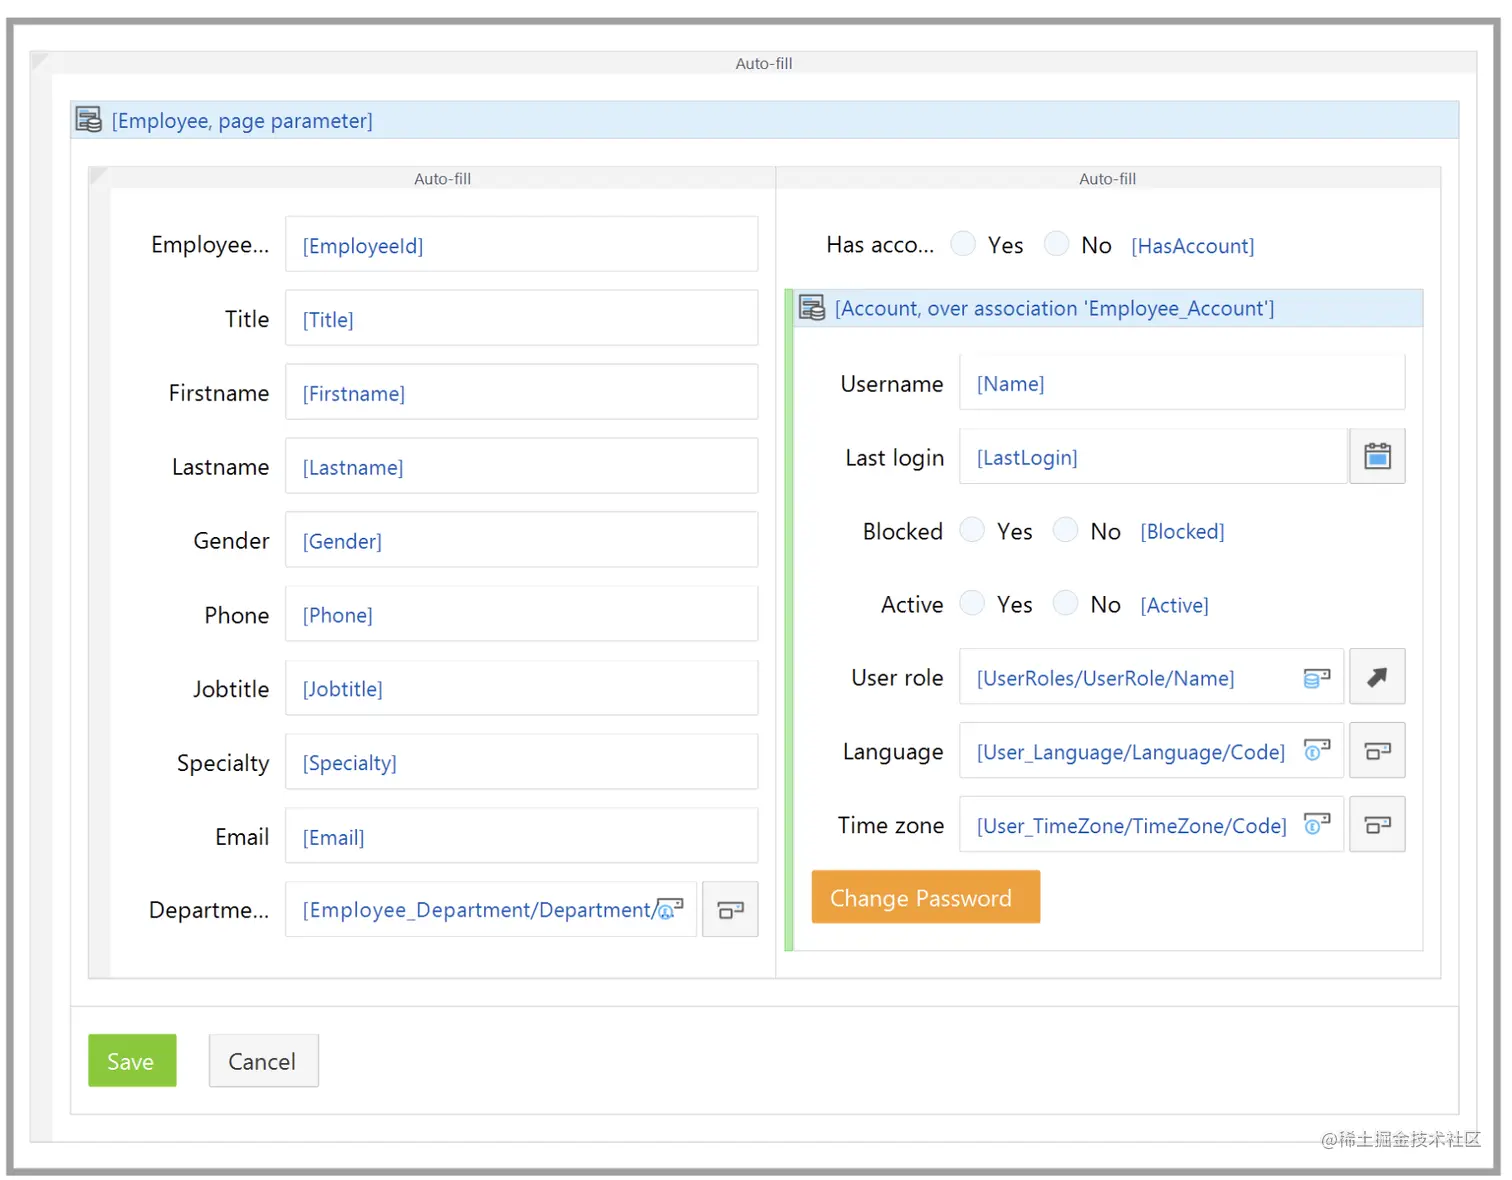Click the User role field label
This screenshot has width=1512, height=1180.
click(897, 678)
